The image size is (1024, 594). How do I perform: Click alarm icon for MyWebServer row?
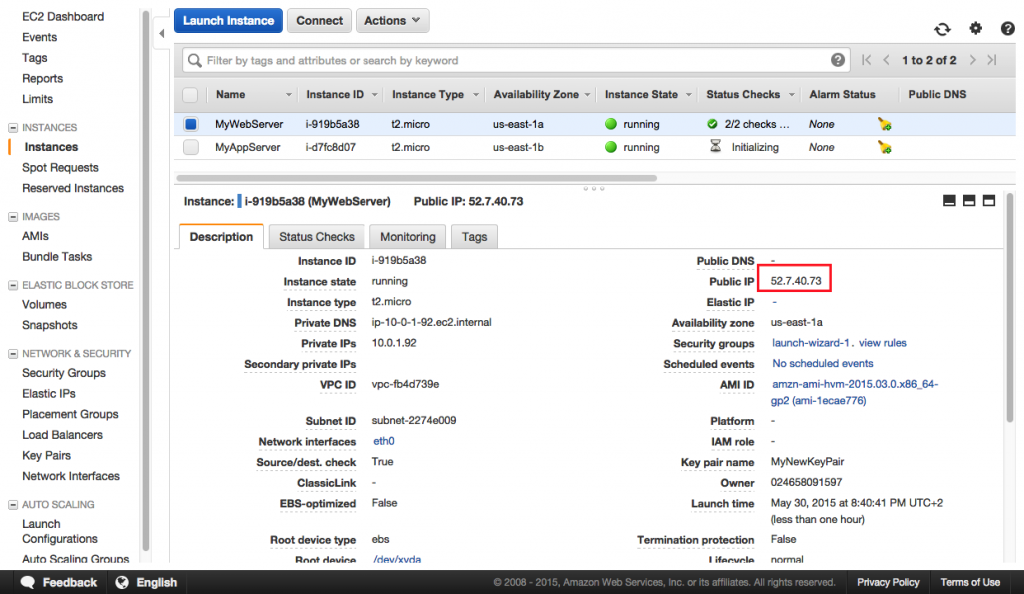pos(884,124)
